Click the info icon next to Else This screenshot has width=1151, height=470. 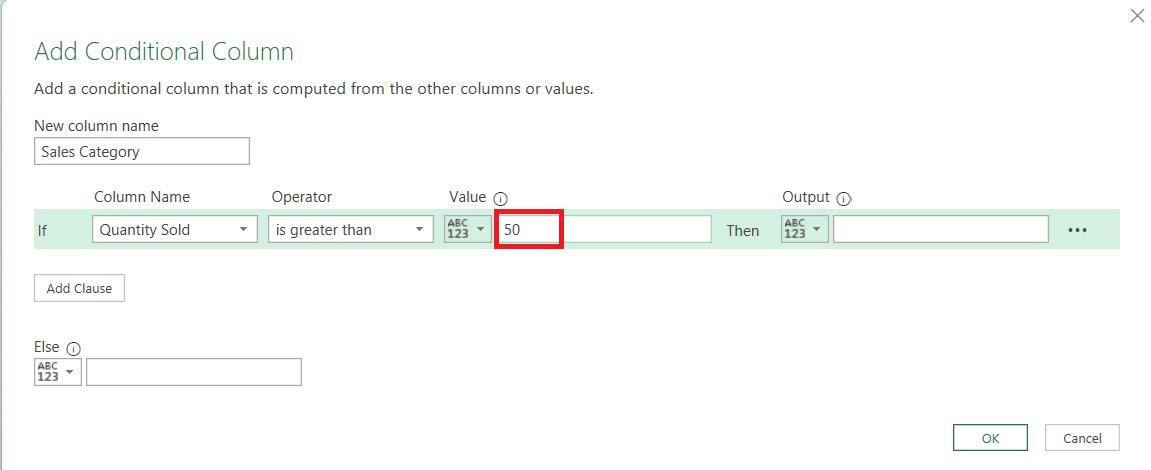click(73, 349)
